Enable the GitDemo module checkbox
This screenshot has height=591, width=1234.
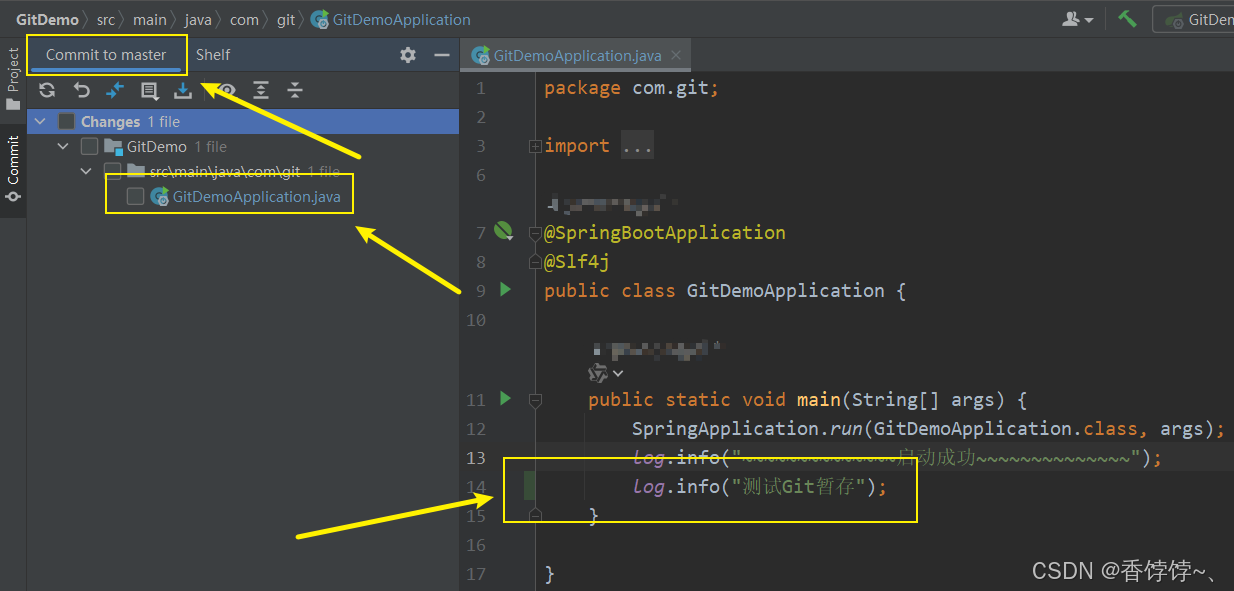pos(89,146)
